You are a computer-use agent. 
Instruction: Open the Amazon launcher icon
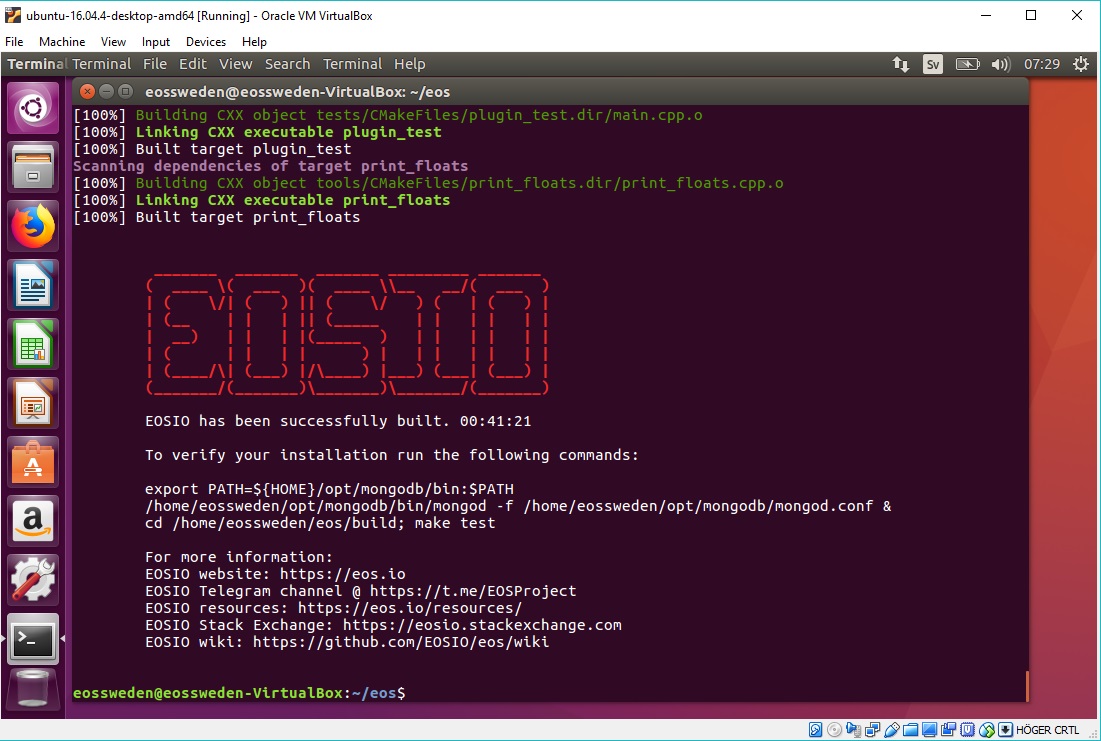click(x=33, y=521)
